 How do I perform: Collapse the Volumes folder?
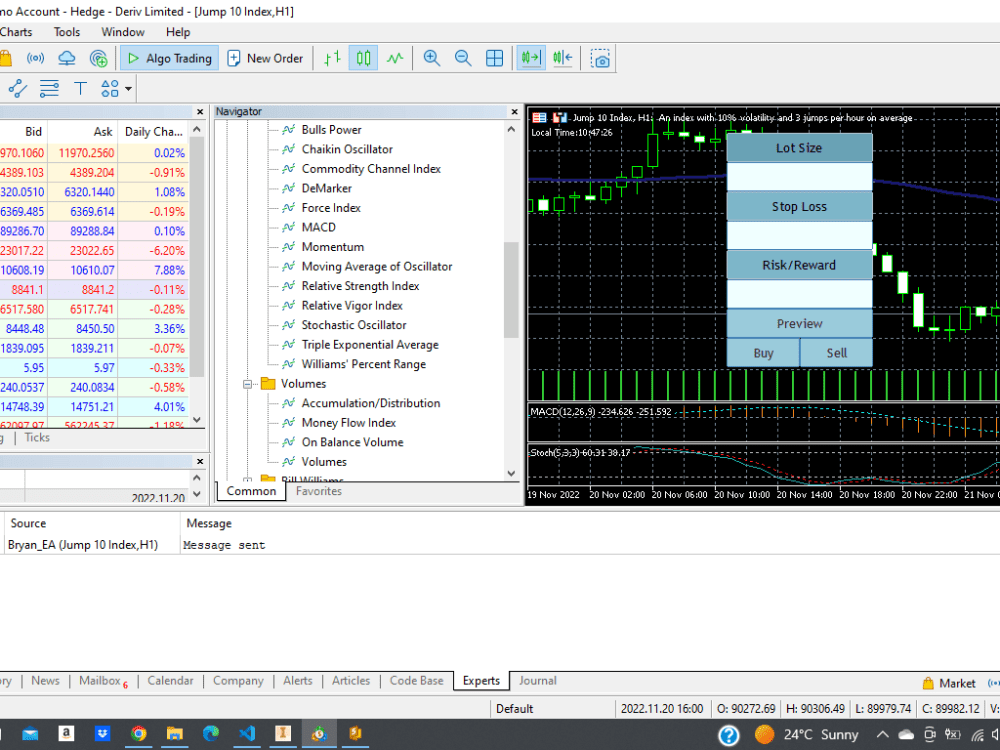247,384
